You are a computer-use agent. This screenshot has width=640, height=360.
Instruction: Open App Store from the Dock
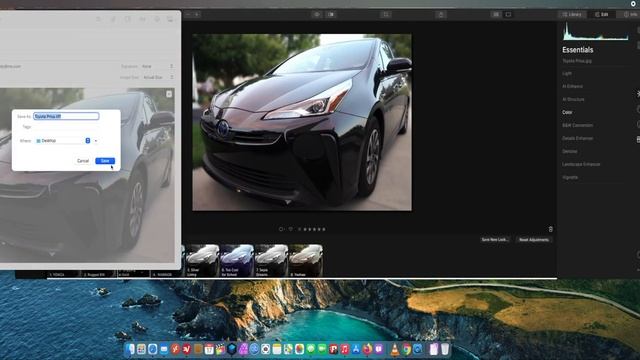click(x=356, y=349)
